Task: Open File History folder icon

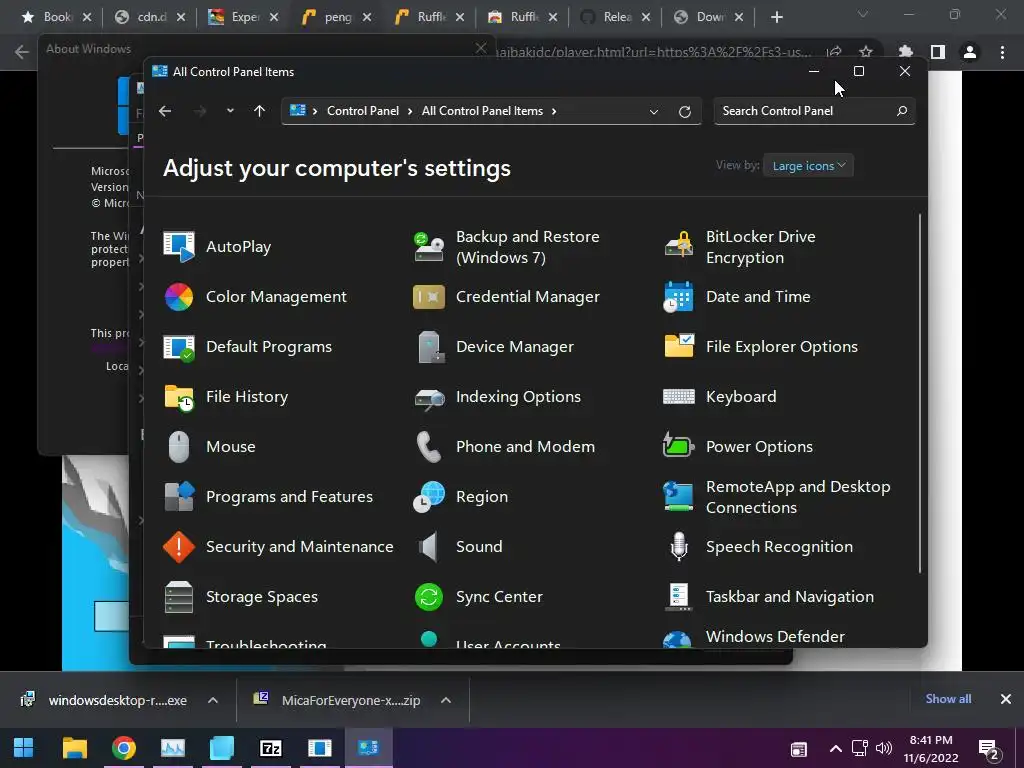Action: click(178, 397)
